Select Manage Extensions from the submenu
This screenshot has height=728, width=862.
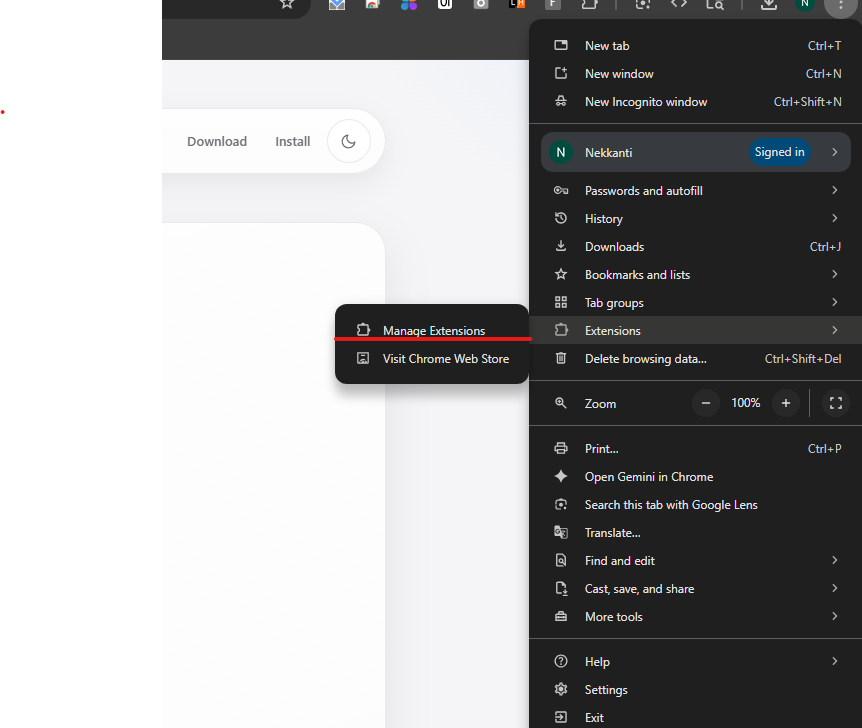pyautogui.click(x=434, y=330)
